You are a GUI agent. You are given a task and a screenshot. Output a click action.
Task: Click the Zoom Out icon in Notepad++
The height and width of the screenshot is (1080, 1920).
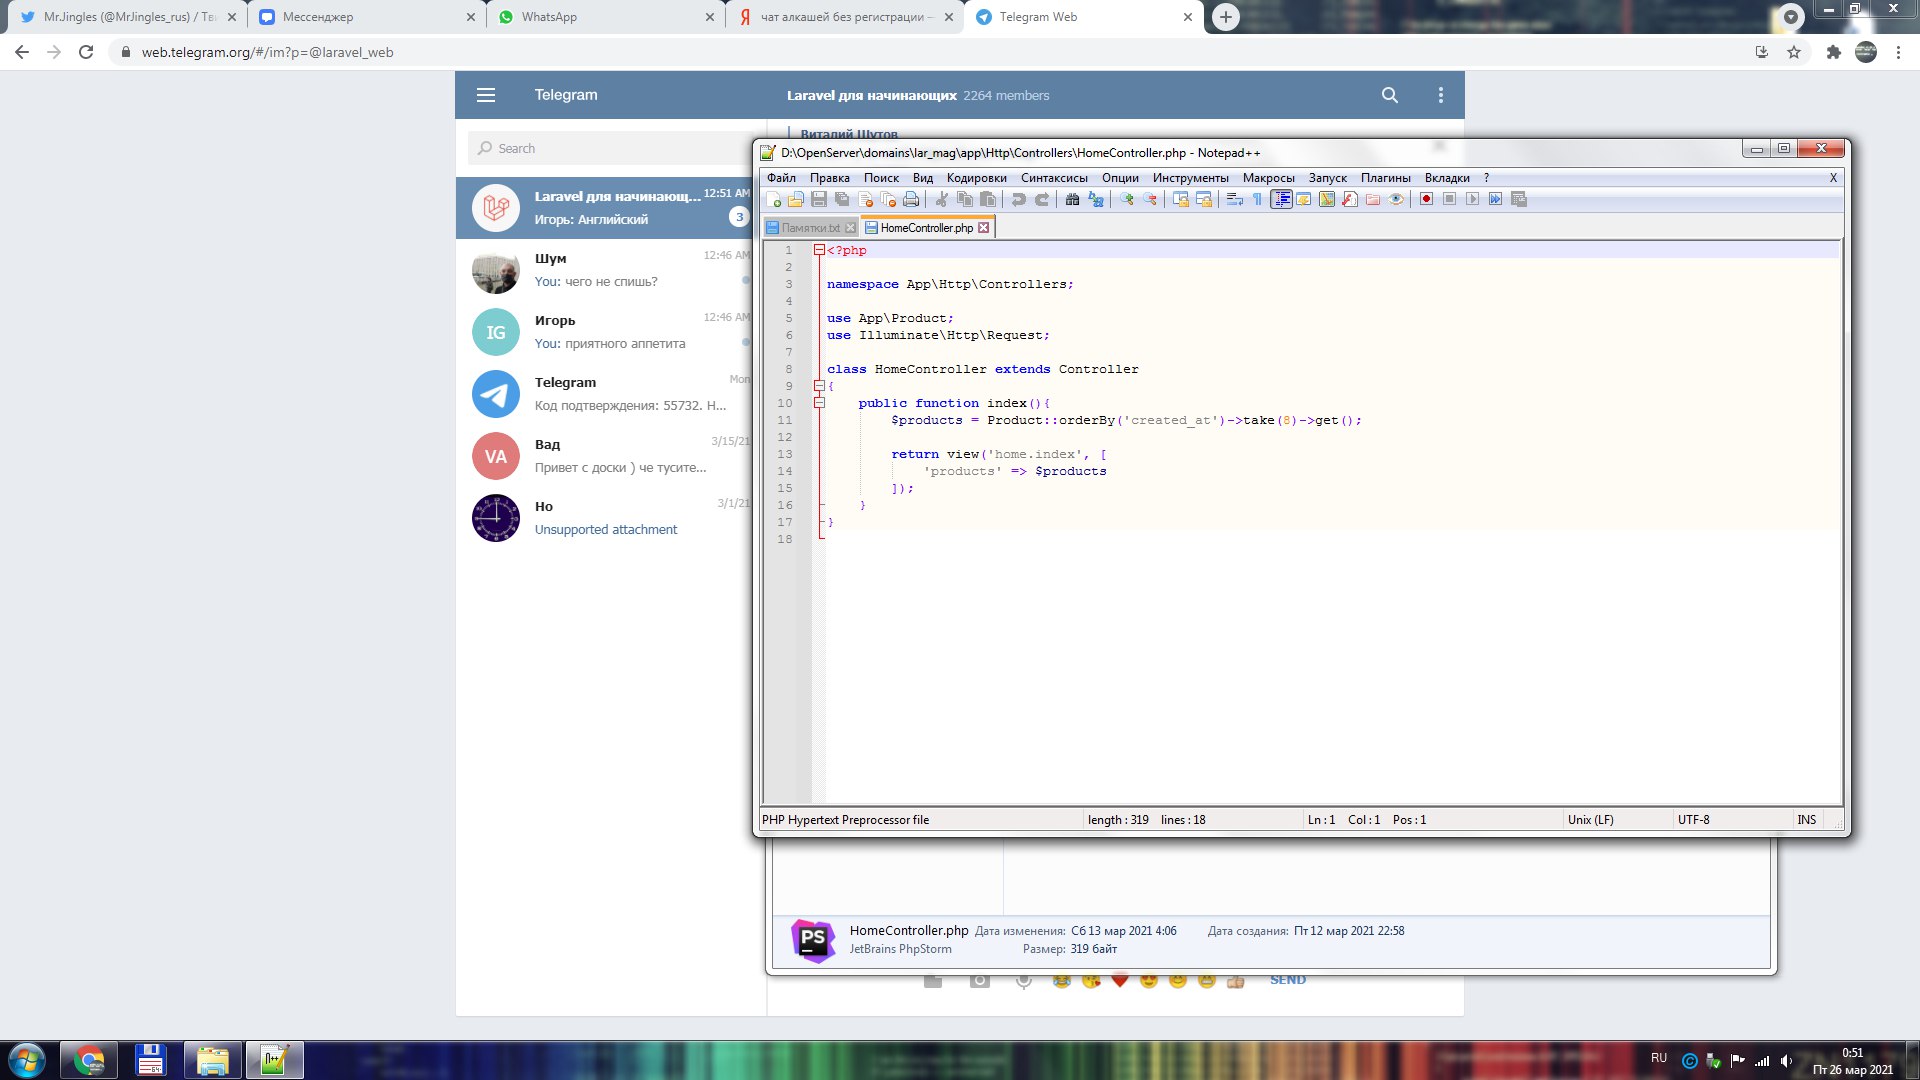click(1149, 199)
